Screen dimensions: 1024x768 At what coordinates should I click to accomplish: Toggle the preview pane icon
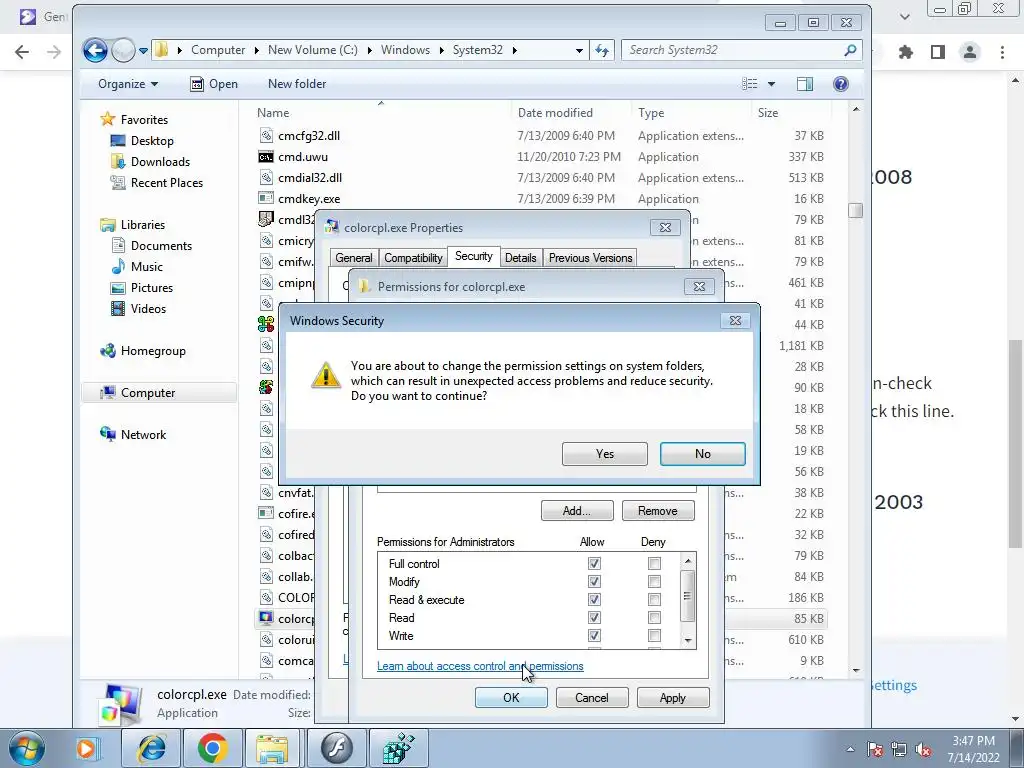(x=805, y=84)
